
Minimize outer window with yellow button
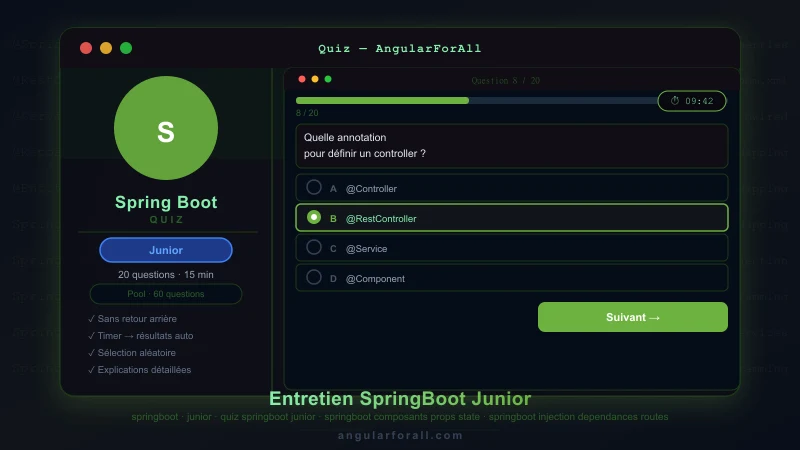[x=106, y=48]
